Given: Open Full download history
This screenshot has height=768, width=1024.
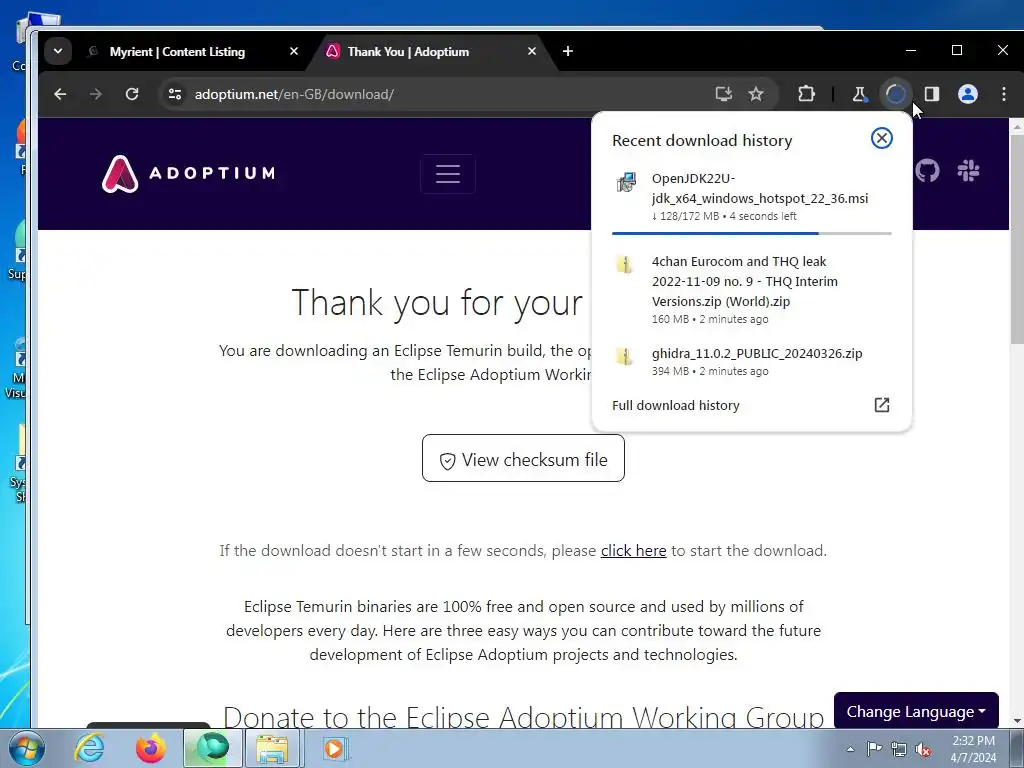Looking at the screenshot, I should (751, 405).
